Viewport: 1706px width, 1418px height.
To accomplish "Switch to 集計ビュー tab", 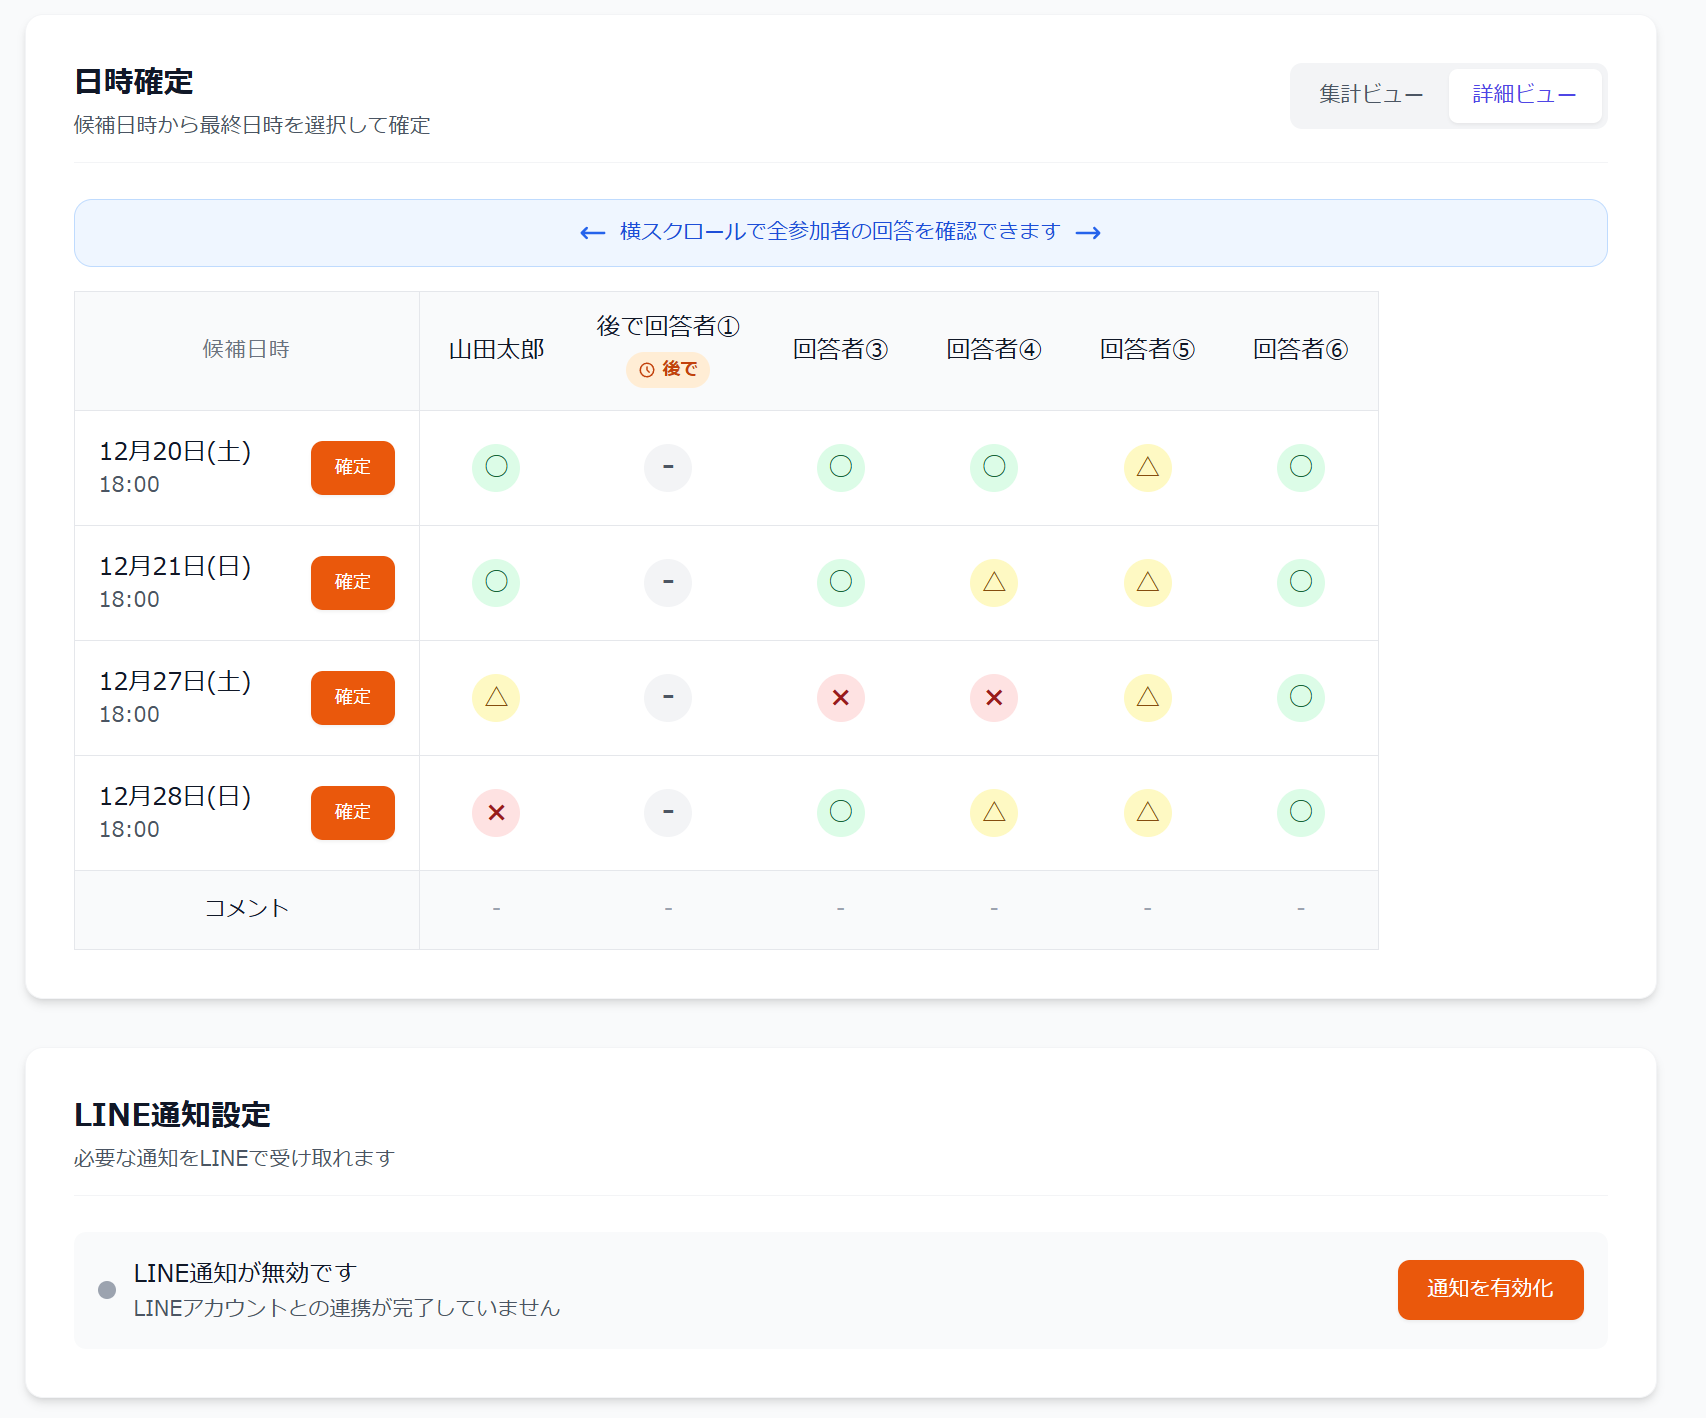I will pyautogui.click(x=1370, y=95).
